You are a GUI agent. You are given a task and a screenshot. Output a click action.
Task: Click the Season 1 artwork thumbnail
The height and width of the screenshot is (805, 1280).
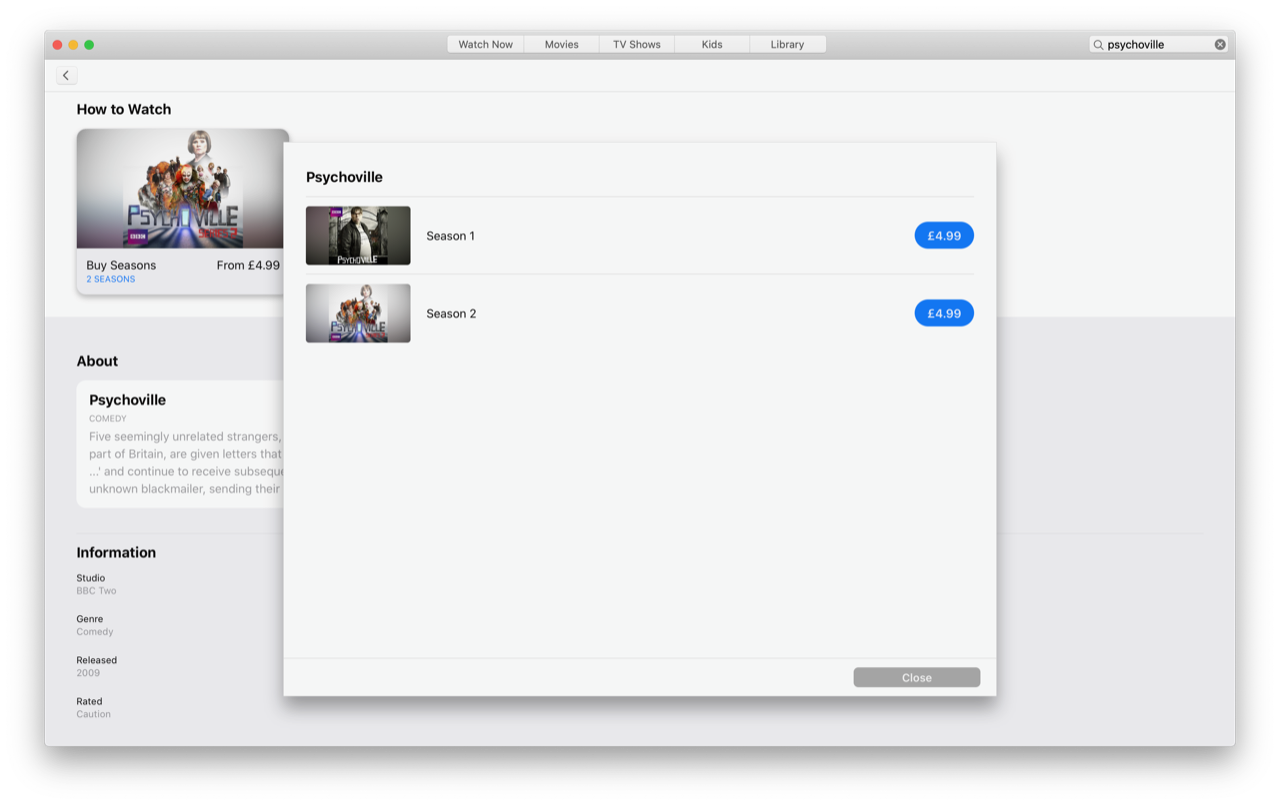coord(358,236)
